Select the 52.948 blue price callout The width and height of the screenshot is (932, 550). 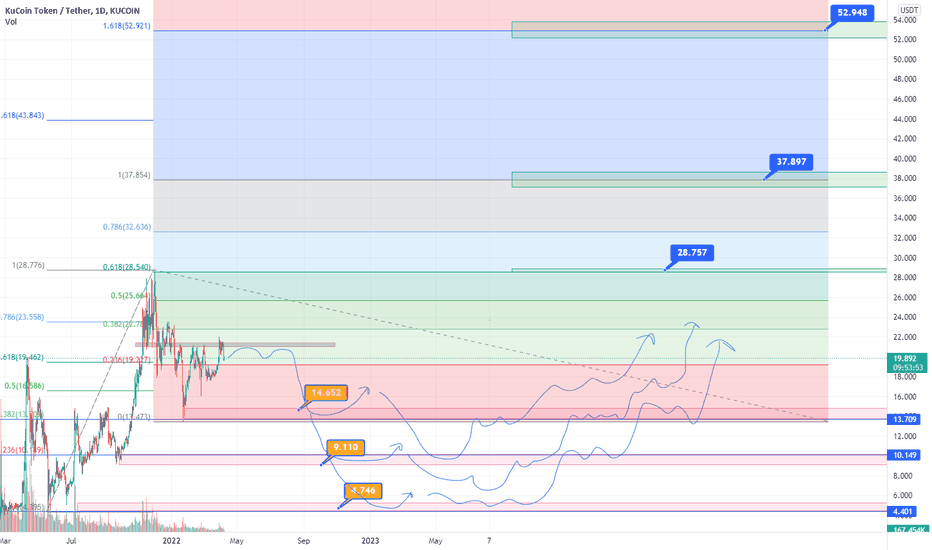pyautogui.click(x=852, y=12)
